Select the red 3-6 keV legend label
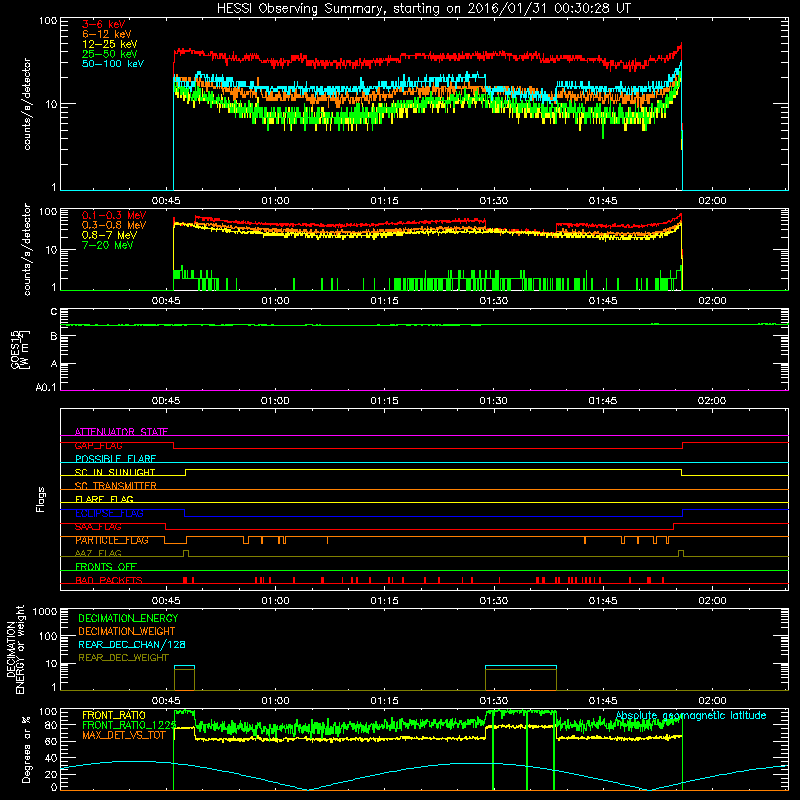The width and height of the screenshot is (800, 800). [103, 24]
